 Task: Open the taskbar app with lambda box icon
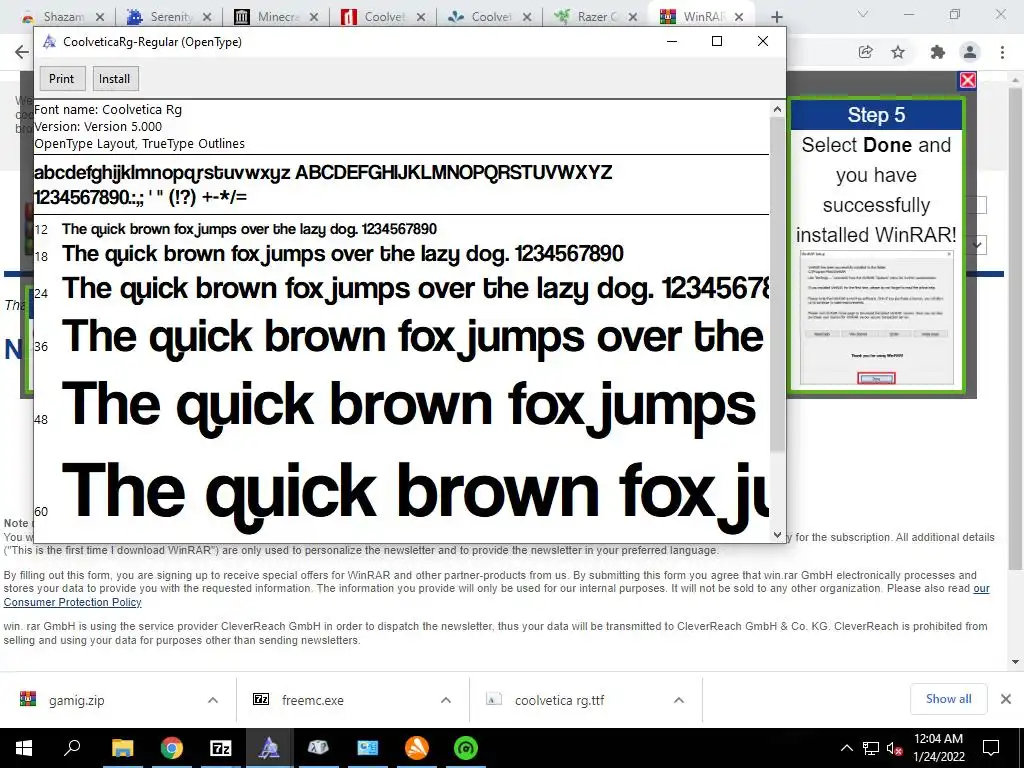tap(318, 748)
